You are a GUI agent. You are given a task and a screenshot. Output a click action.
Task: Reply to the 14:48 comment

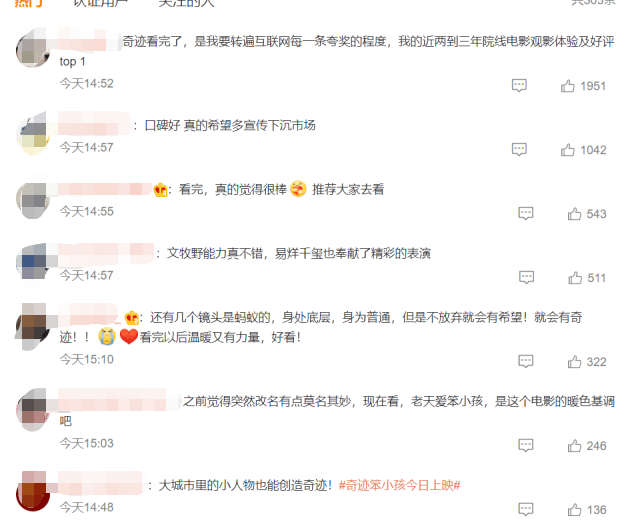click(x=526, y=509)
